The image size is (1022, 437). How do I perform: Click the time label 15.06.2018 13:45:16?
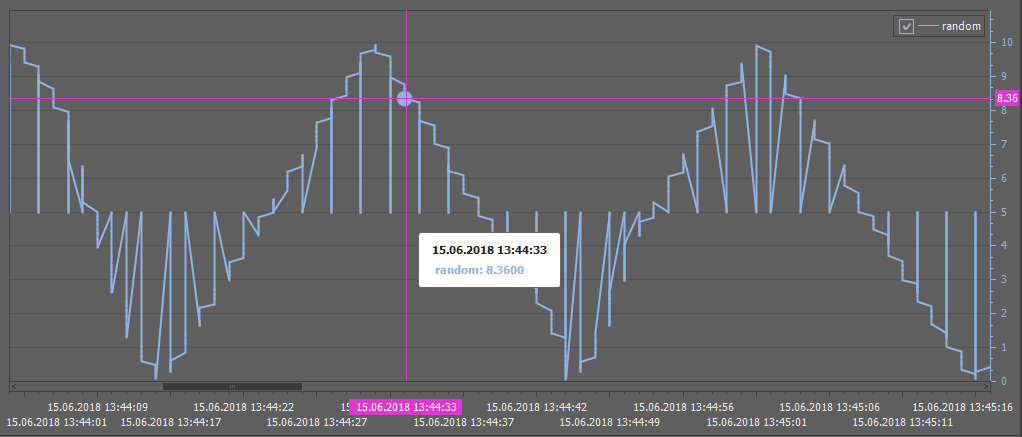tap(962, 407)
